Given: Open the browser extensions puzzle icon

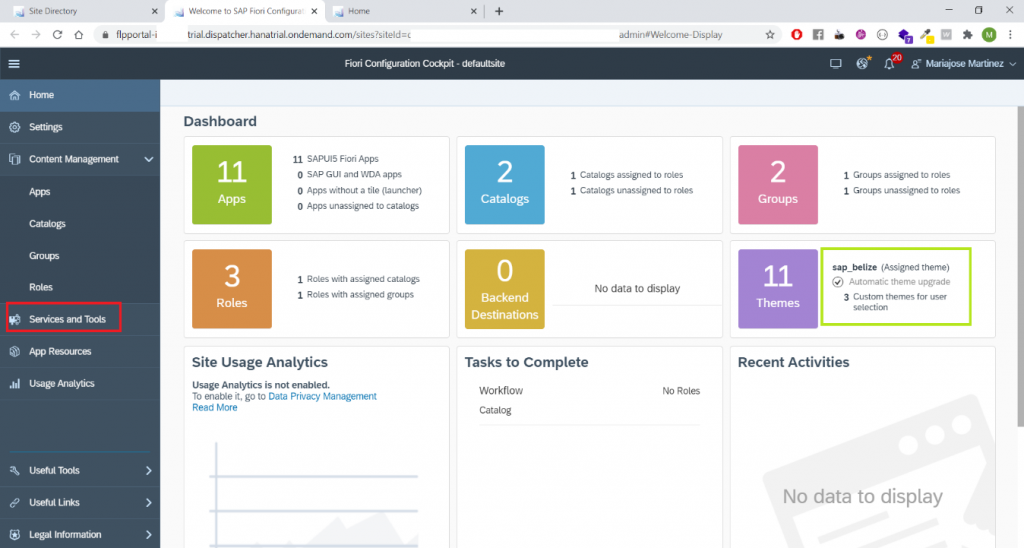Looking at the screenshot, I should 967,35.
